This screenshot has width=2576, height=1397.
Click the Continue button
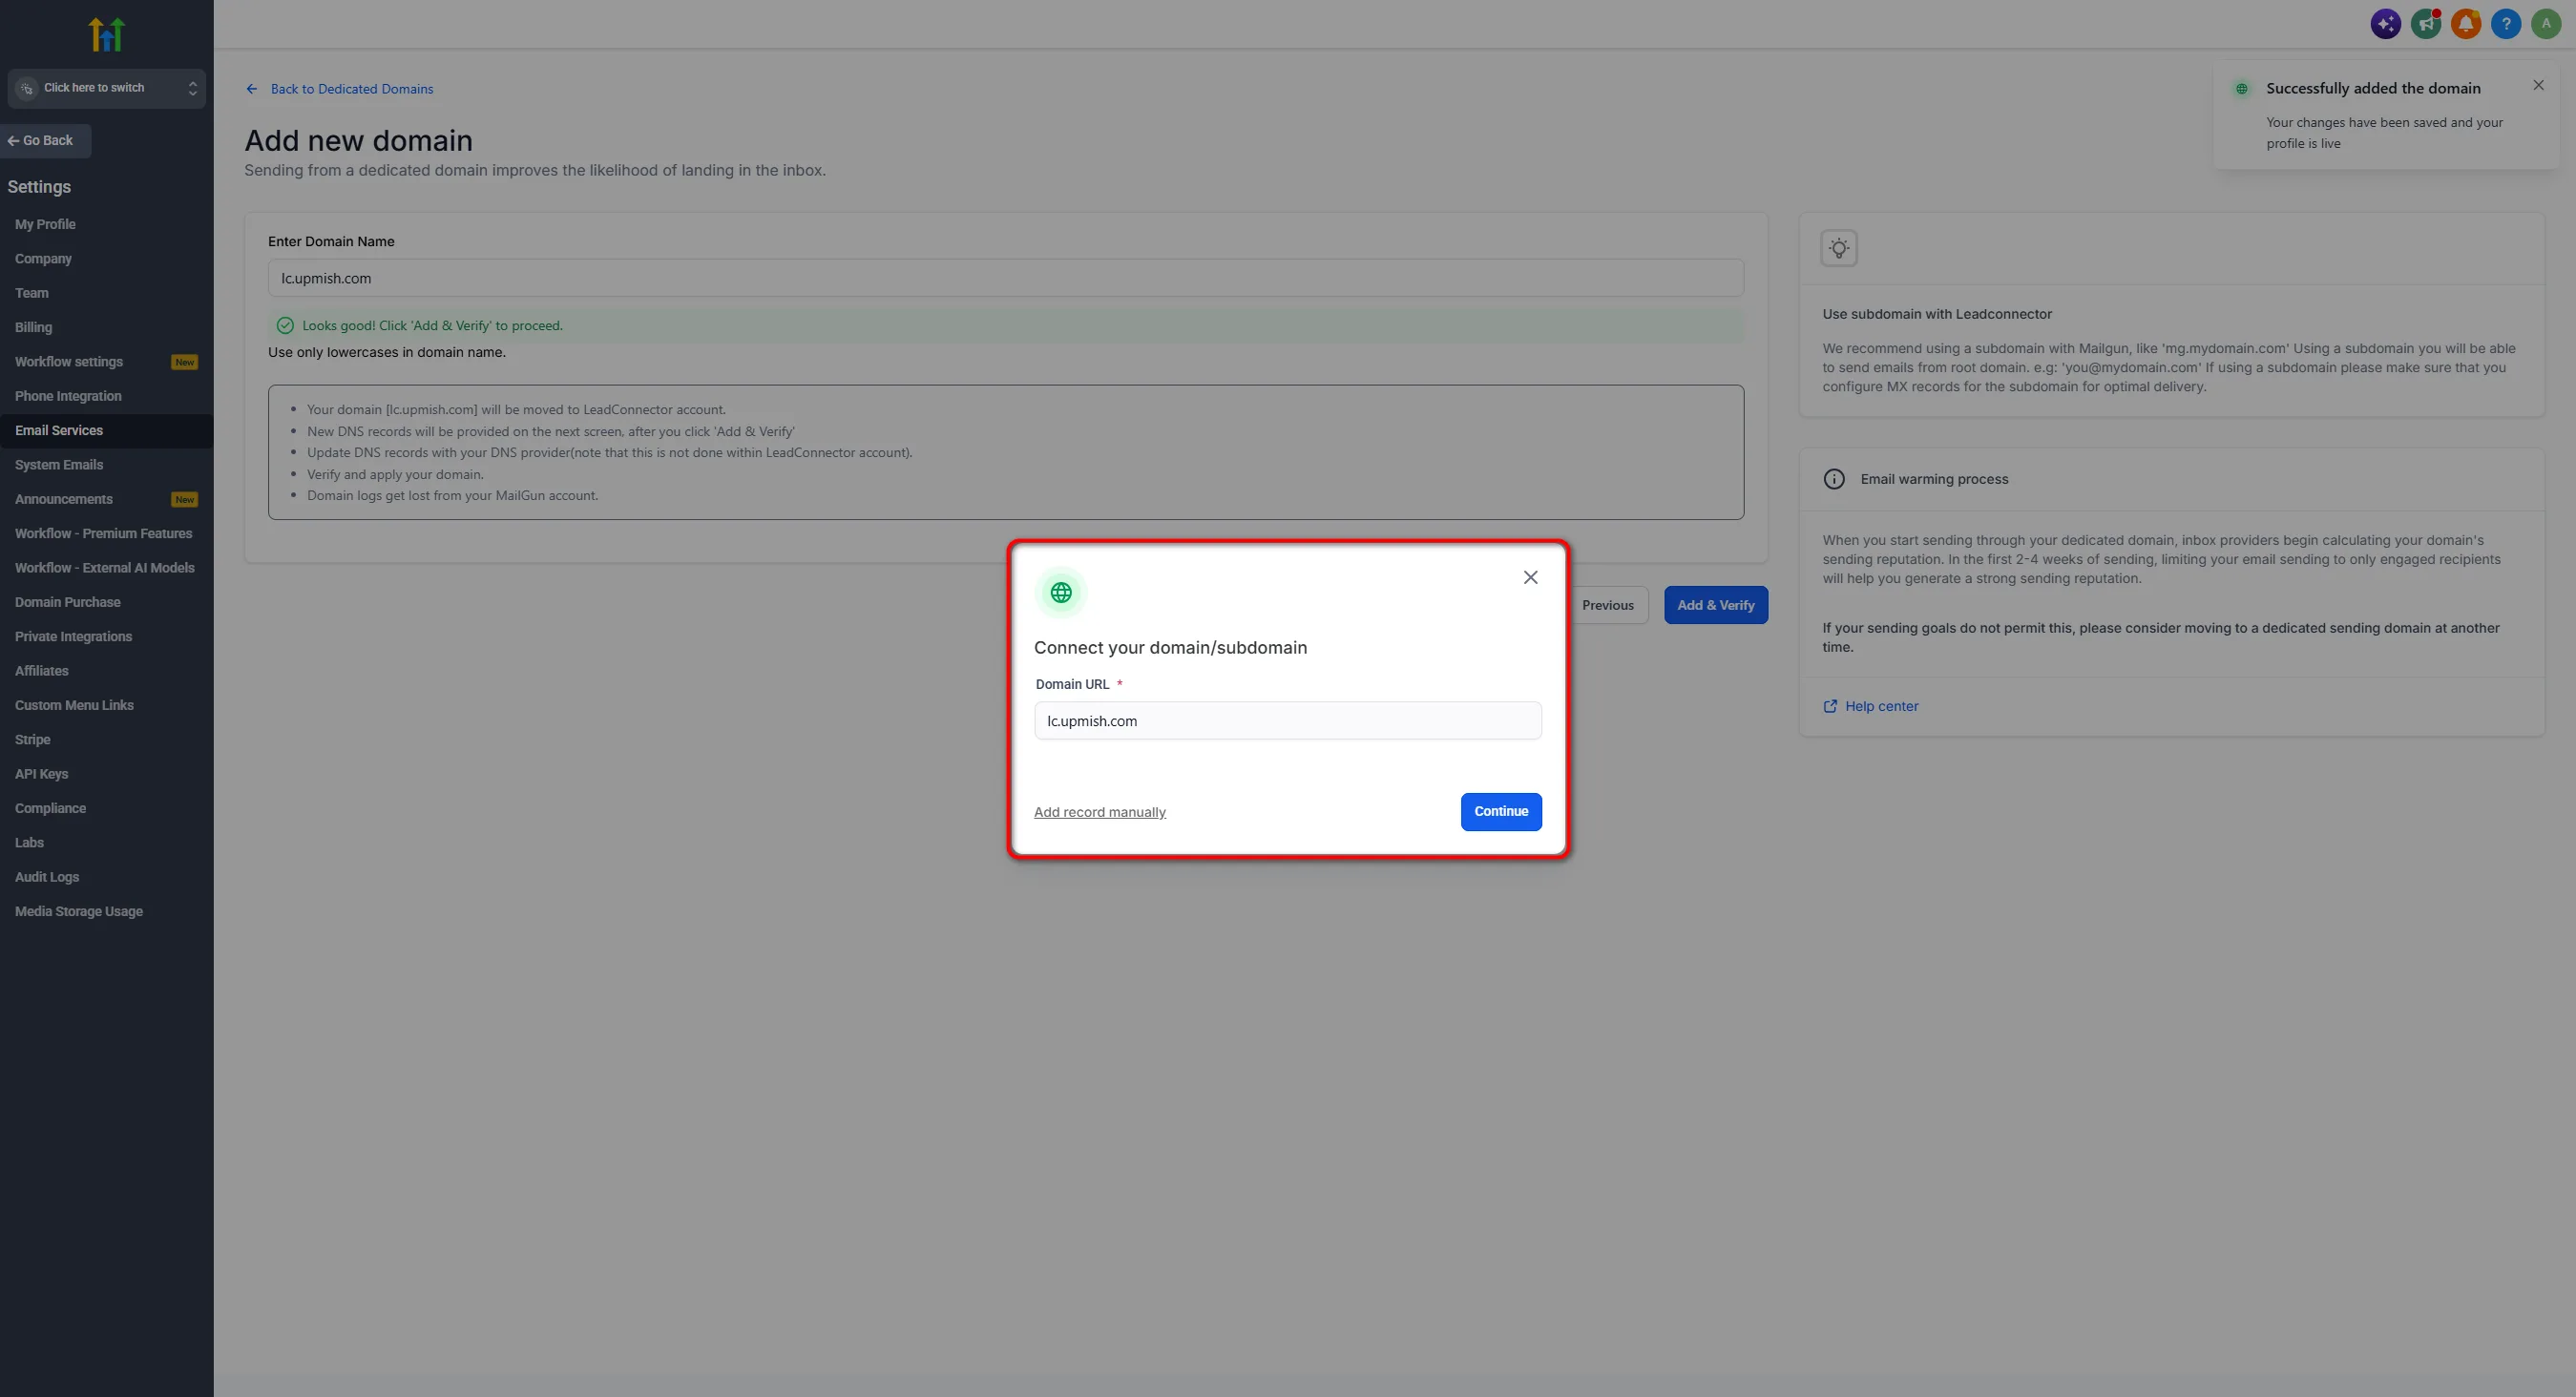[x=1501, y=812]
